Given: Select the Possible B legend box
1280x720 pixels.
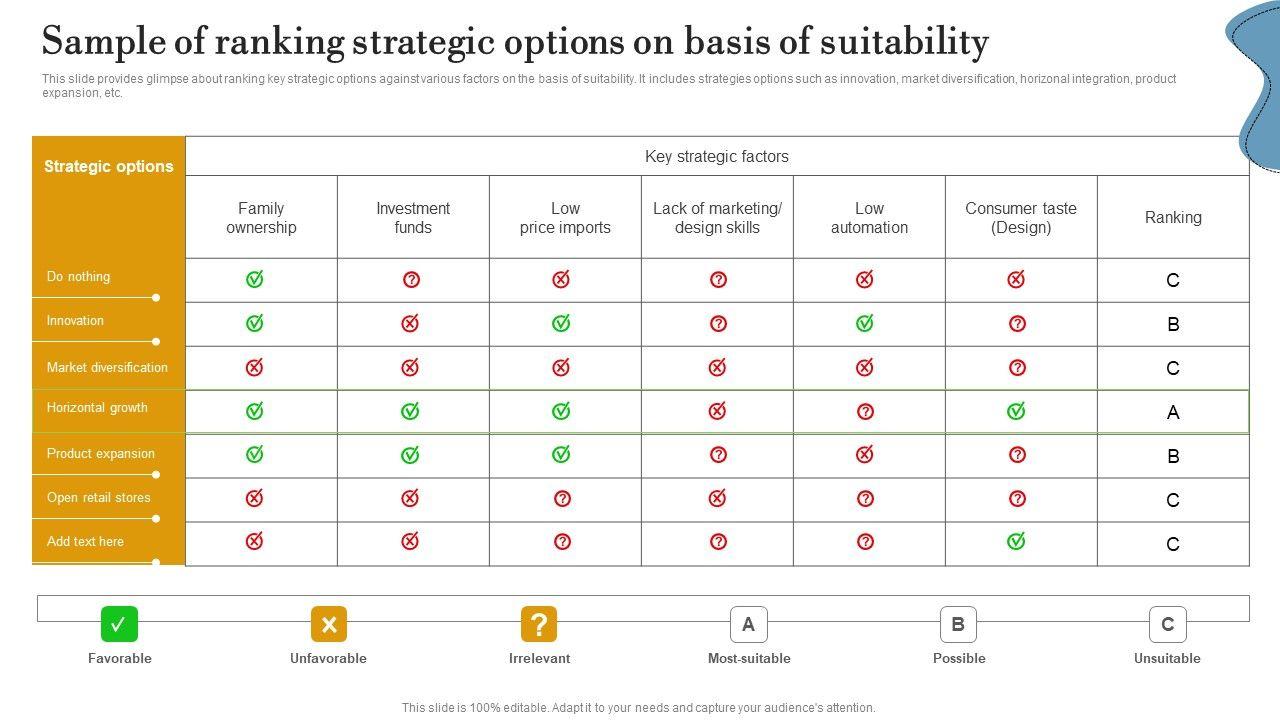Looking at the screenshot, I should pyautogui.click(x=958, y=624).
